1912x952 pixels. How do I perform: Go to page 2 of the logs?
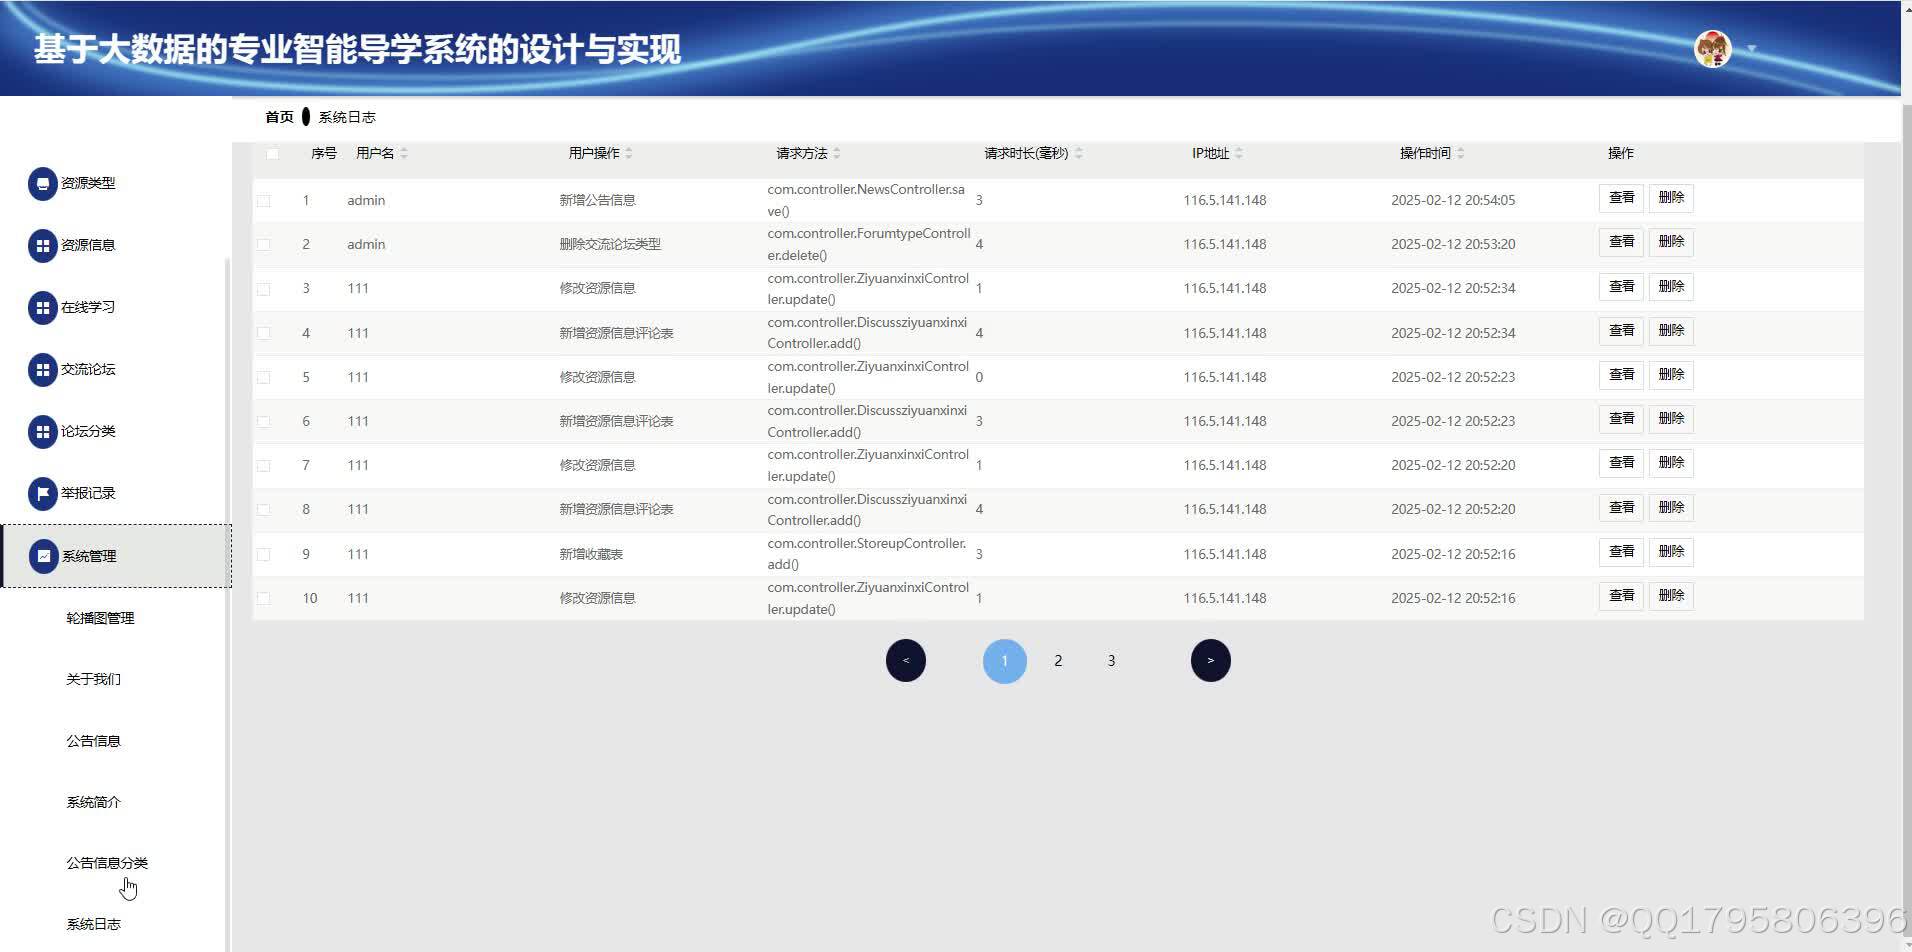(1058, 660)
